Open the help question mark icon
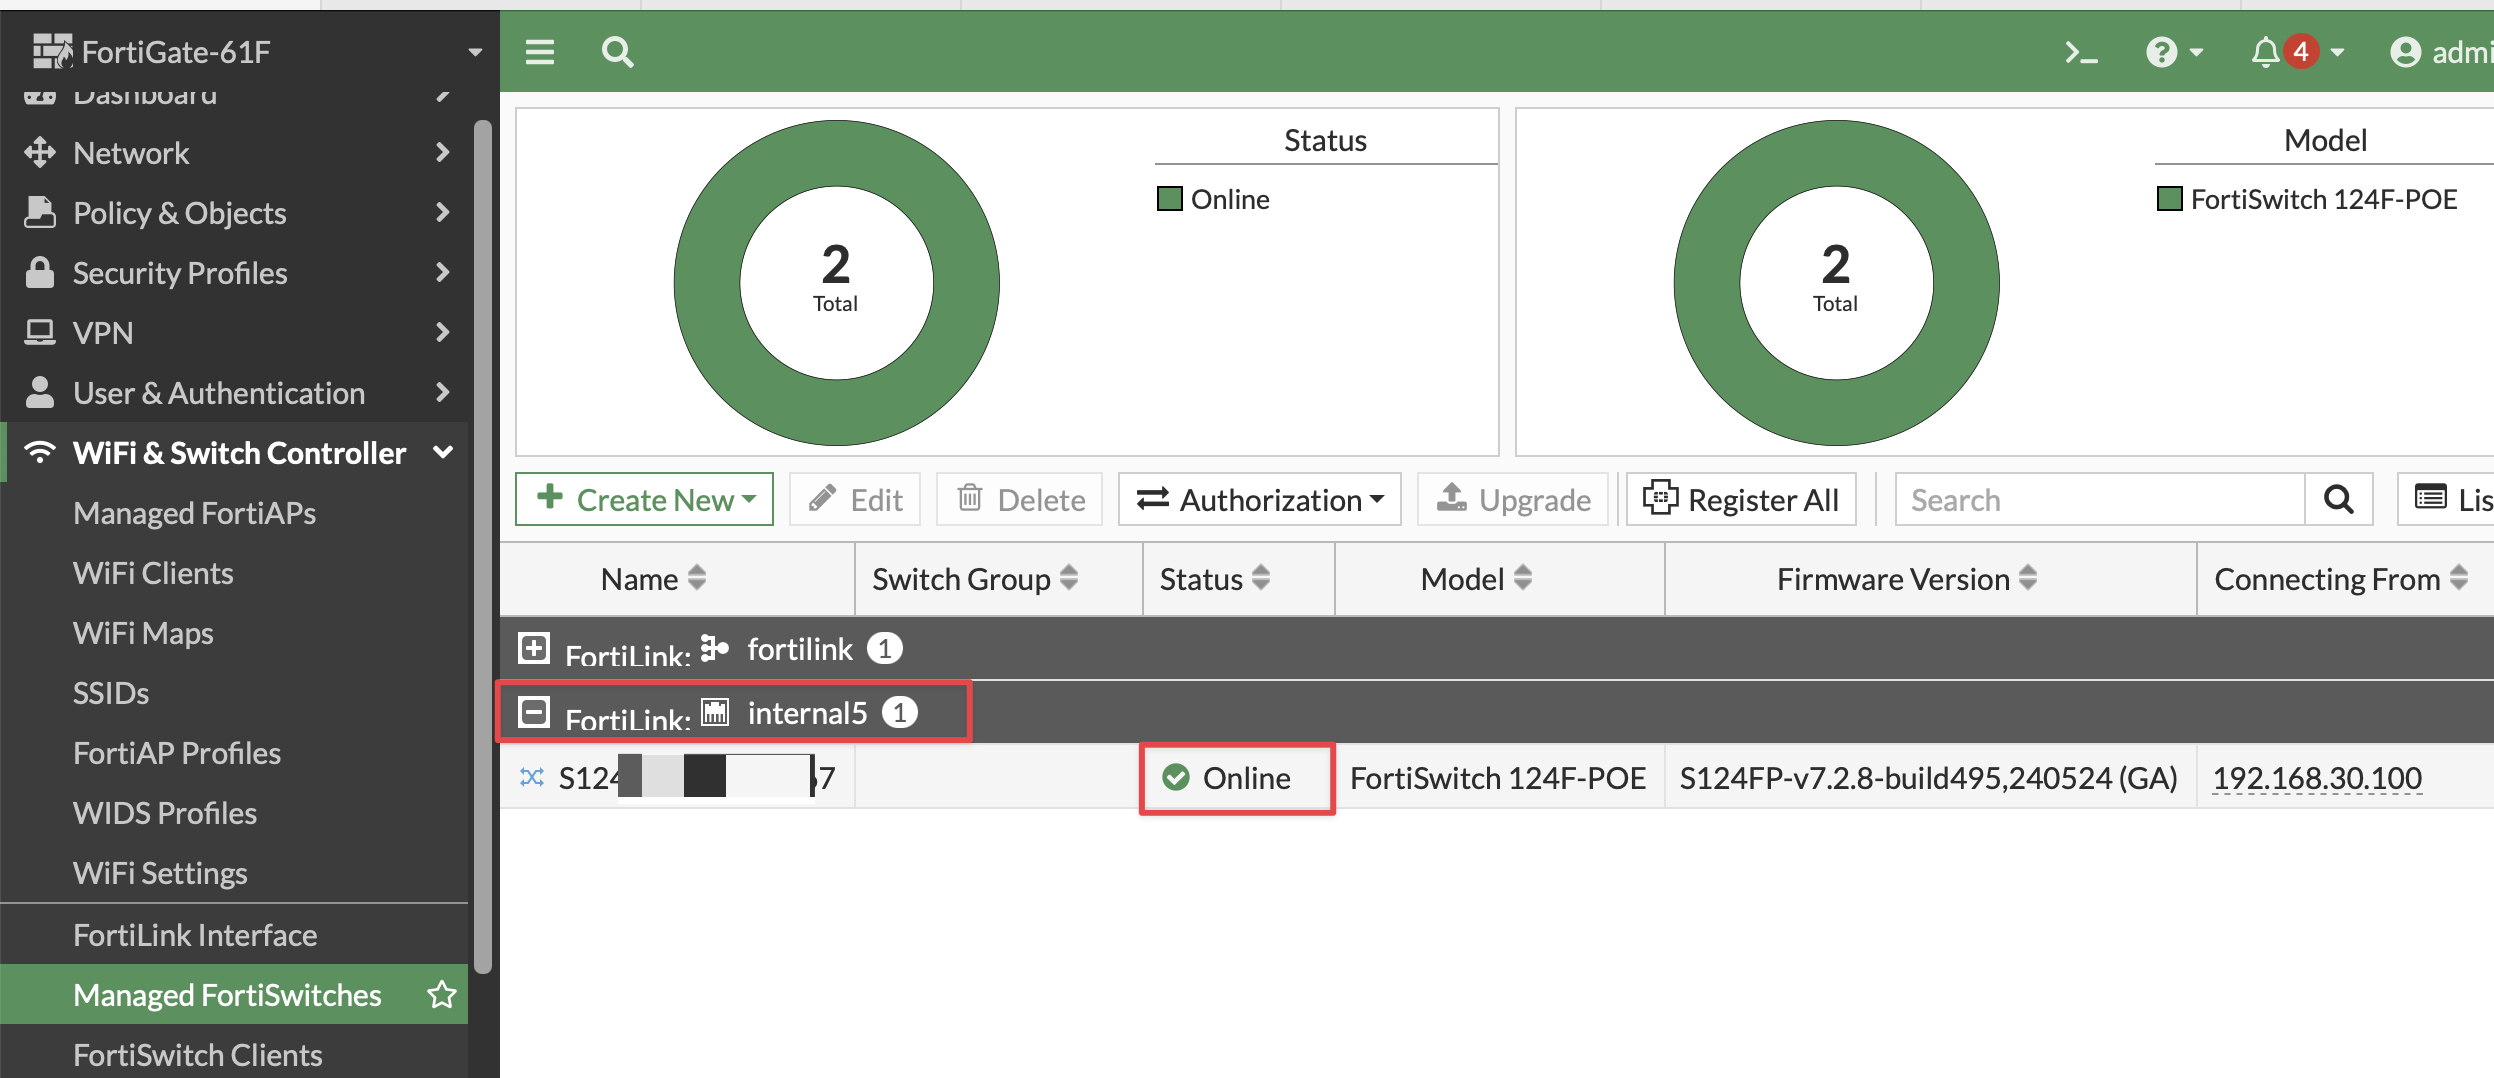This screenshot has height=1078, width=2494. click(x=2162, y=52)
